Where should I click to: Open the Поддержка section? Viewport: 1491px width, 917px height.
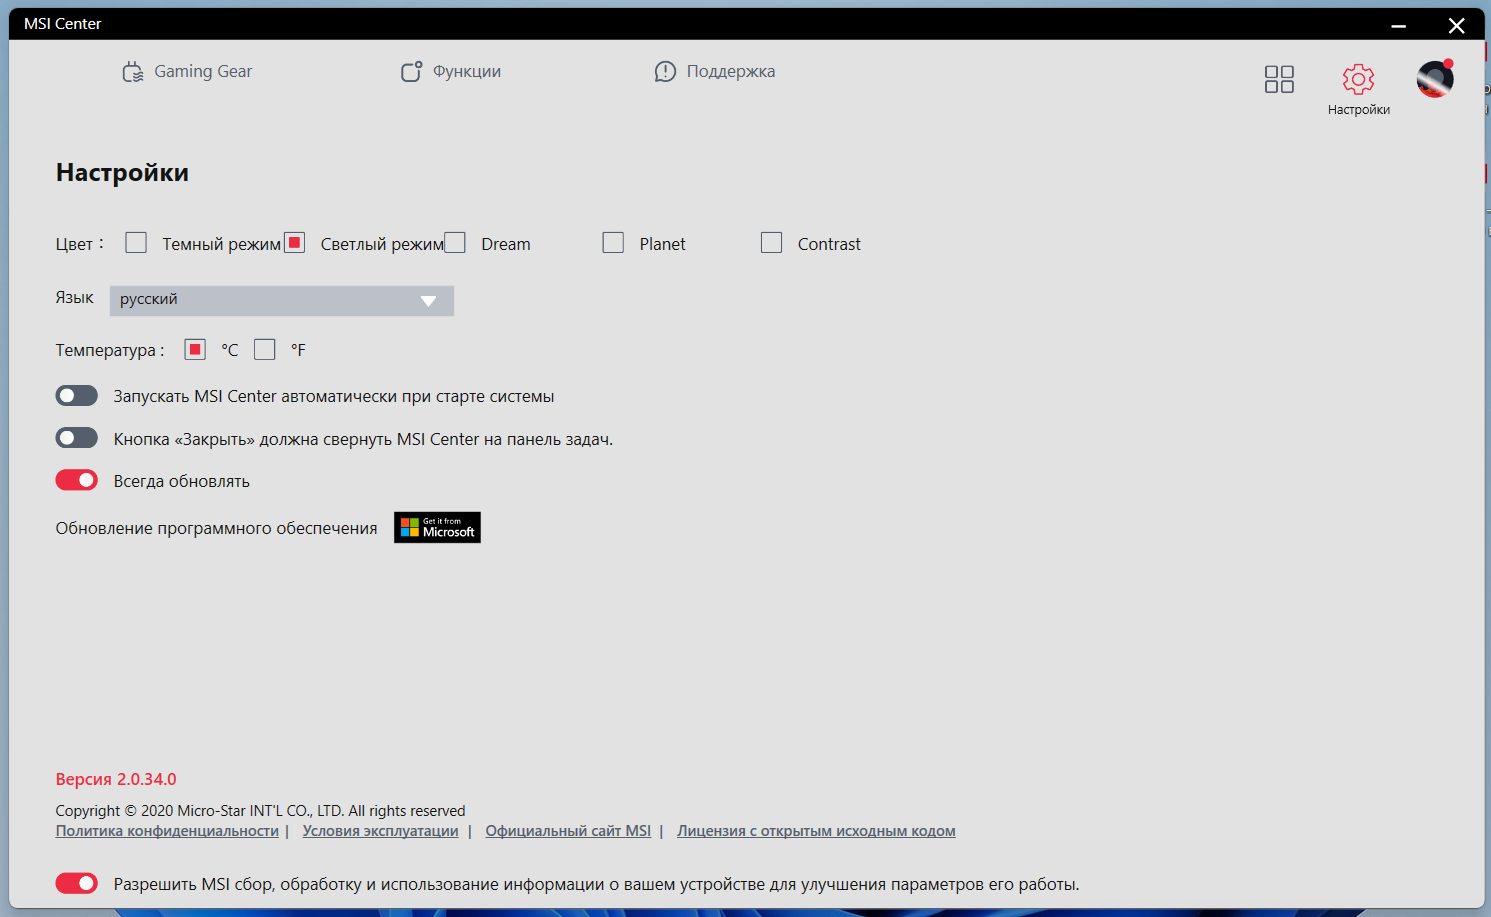click(x=715, y=72)
